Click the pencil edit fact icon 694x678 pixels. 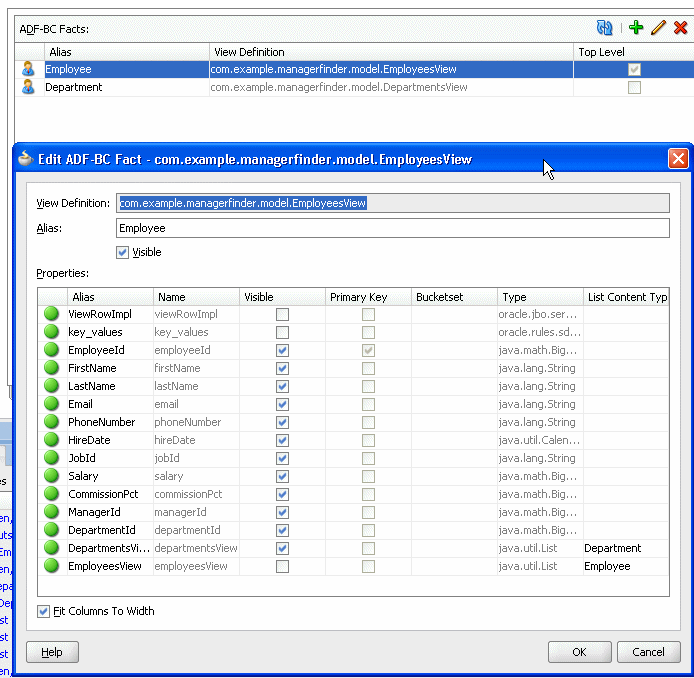pos(658,28)
